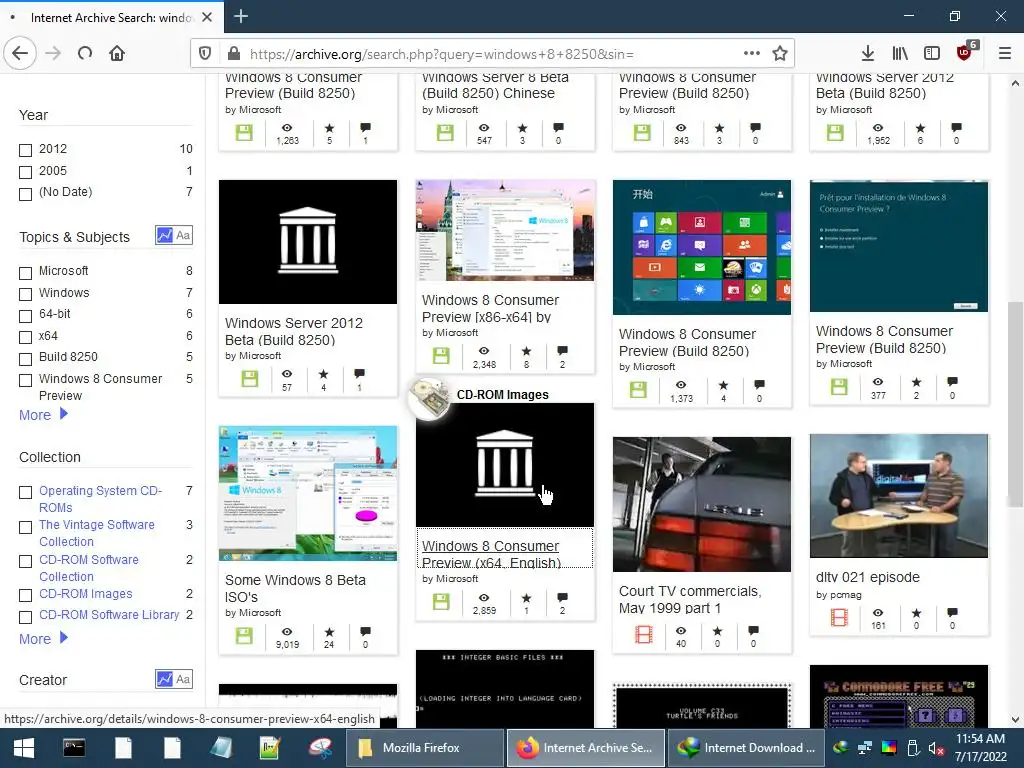
Task: Tick the Build 8250 topic checkbox
Action: pyautogui.click(x=25, y=359)
